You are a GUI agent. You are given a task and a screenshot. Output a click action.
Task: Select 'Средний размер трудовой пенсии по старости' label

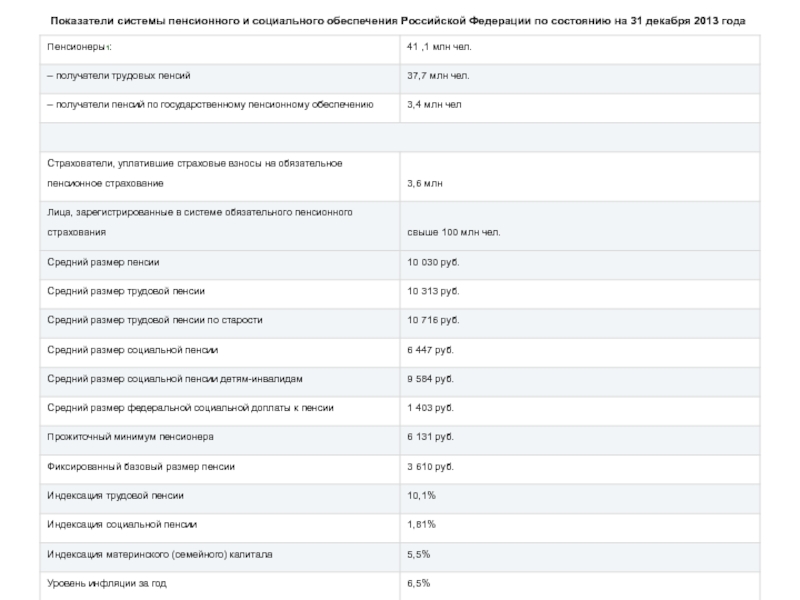[x=155, y=320]
